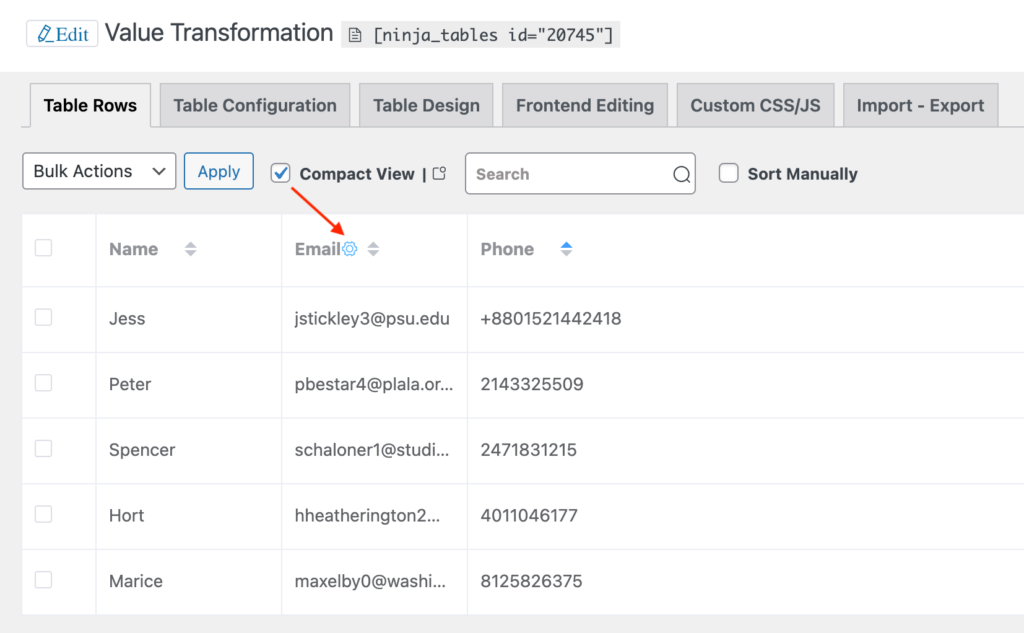Click the name cell "Spencer"
The height and width of the screenshot is (633, 1024).
142,450
